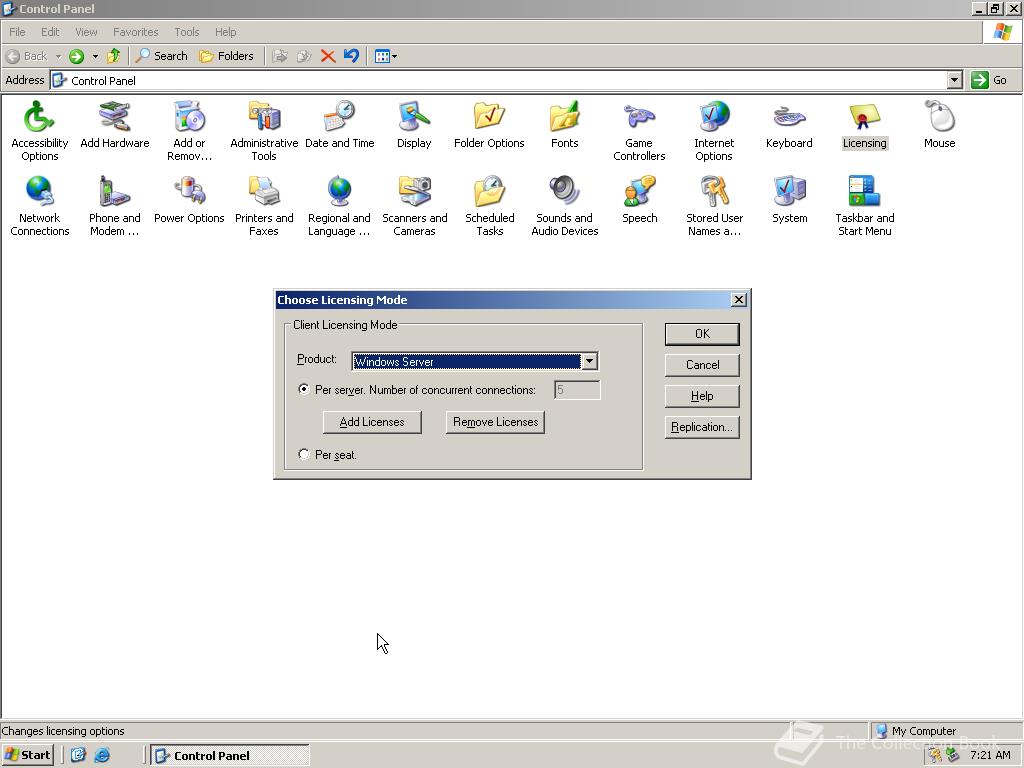Expand the Back history dropdown arrow

coord(58,56)
